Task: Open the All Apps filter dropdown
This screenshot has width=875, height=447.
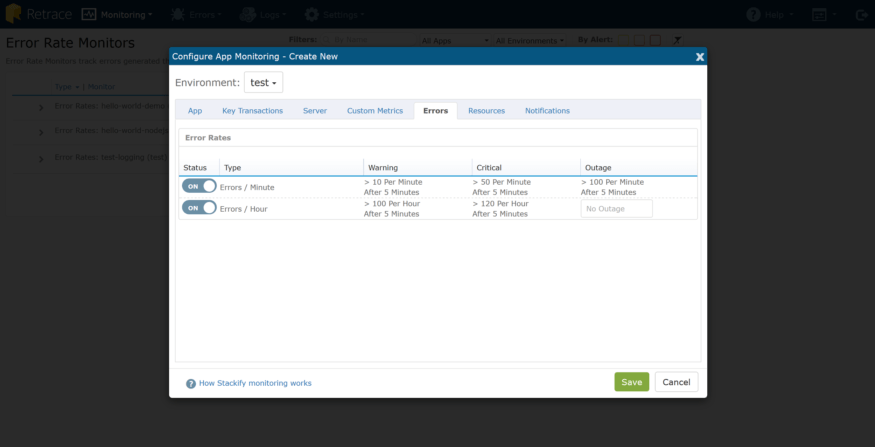Action: click(x=455, y=41)
